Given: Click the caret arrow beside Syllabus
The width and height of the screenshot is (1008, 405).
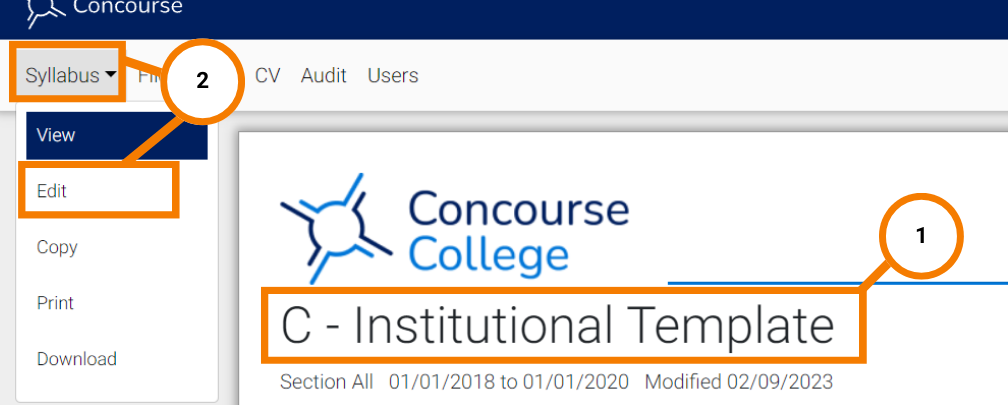Looking at the screenshot, I should click(110, 75).
